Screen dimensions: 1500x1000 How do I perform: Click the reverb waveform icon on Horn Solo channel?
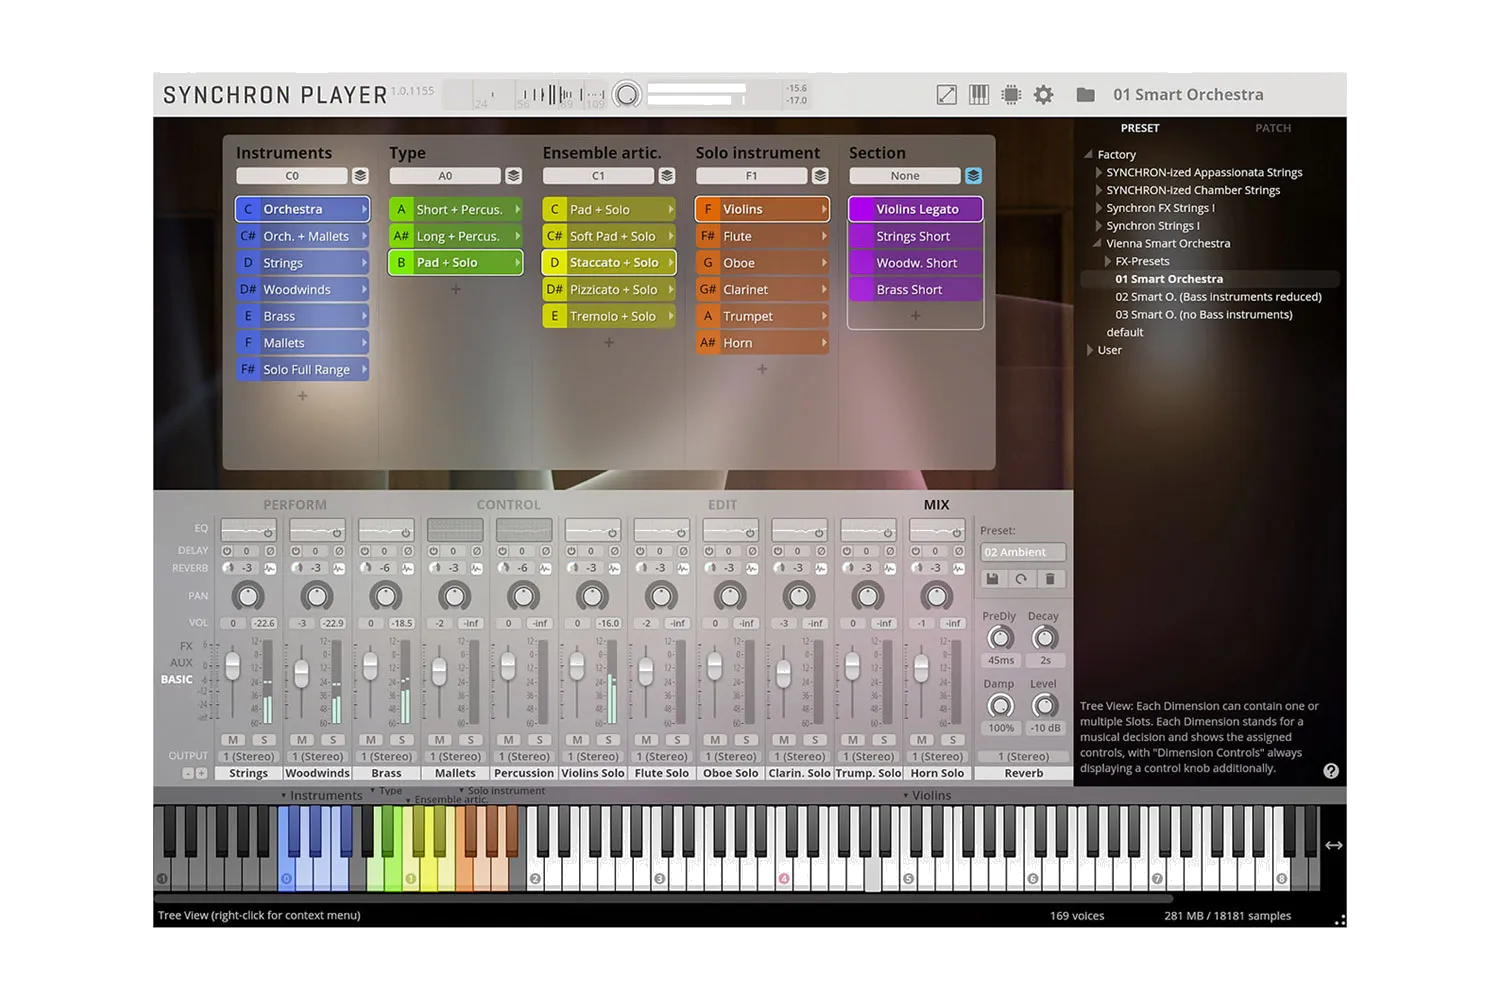click(958, 568)
